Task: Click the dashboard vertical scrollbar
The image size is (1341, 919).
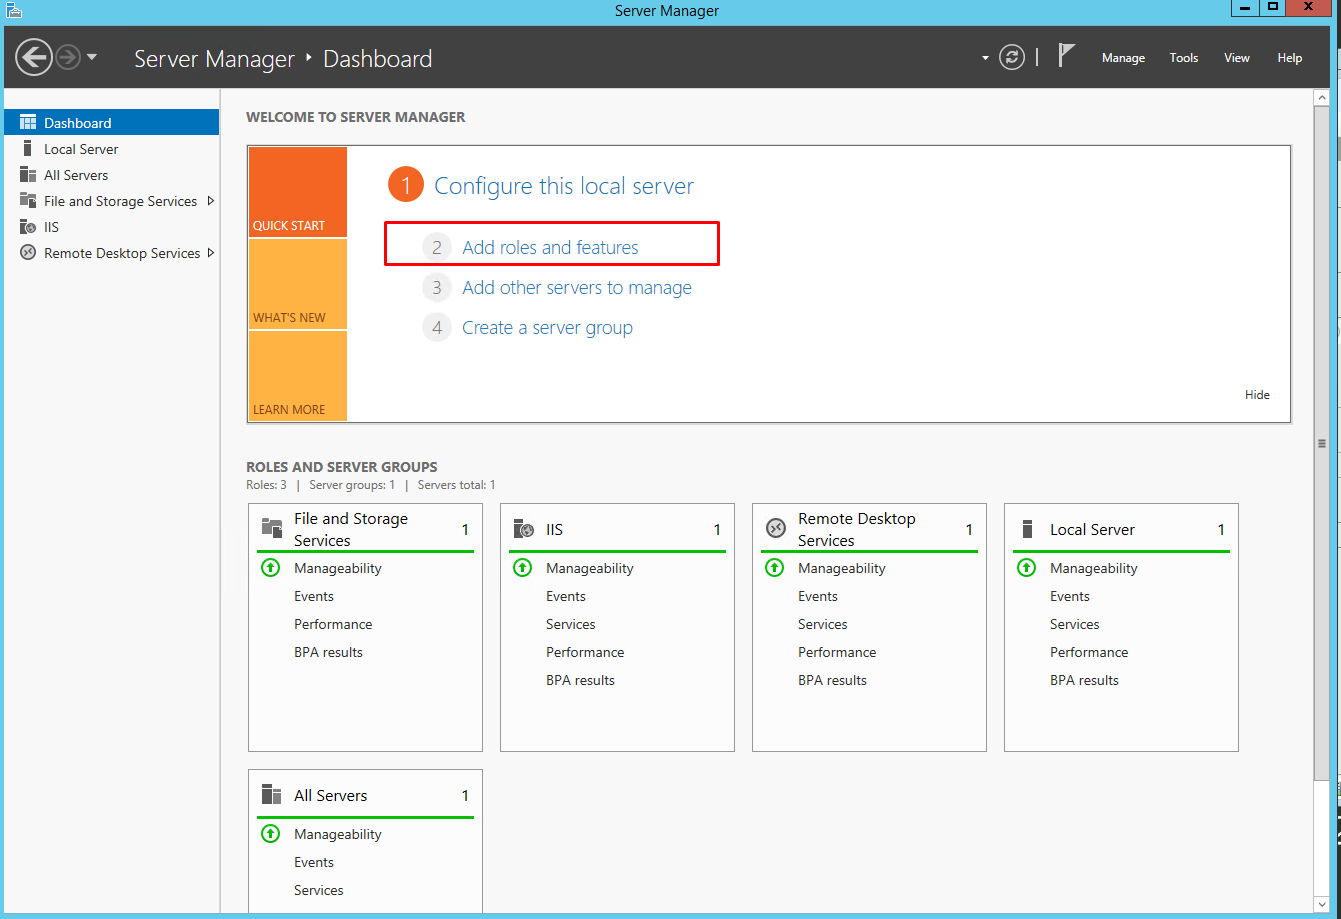Action: (1322, 443)
